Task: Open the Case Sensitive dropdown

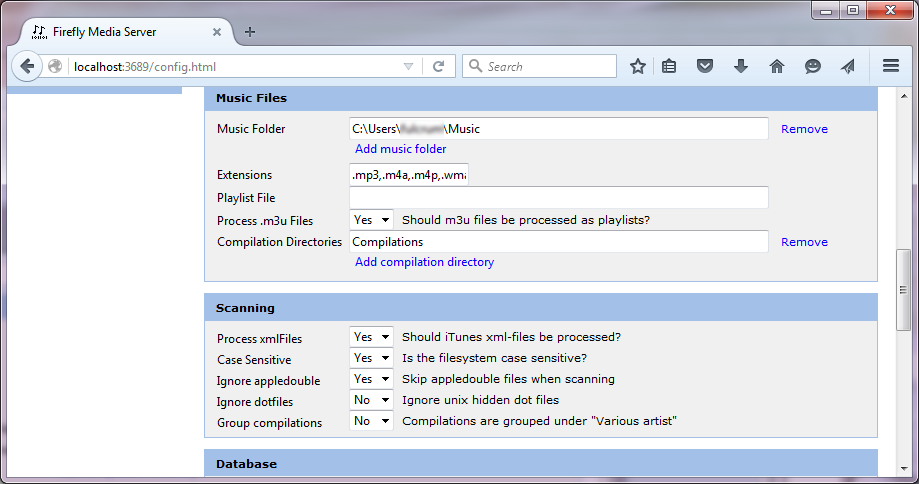Action: (371, 358)
